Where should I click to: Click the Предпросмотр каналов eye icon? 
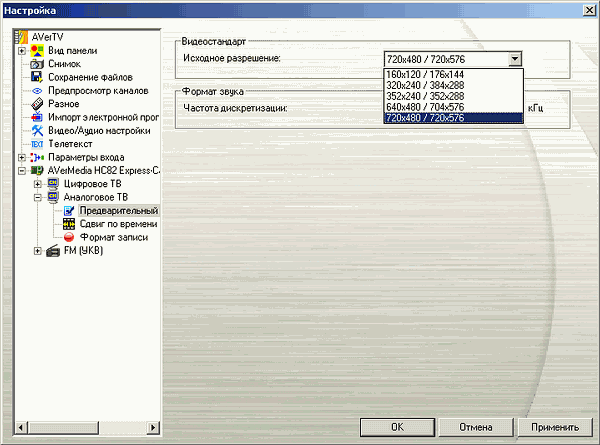[37, 90]
